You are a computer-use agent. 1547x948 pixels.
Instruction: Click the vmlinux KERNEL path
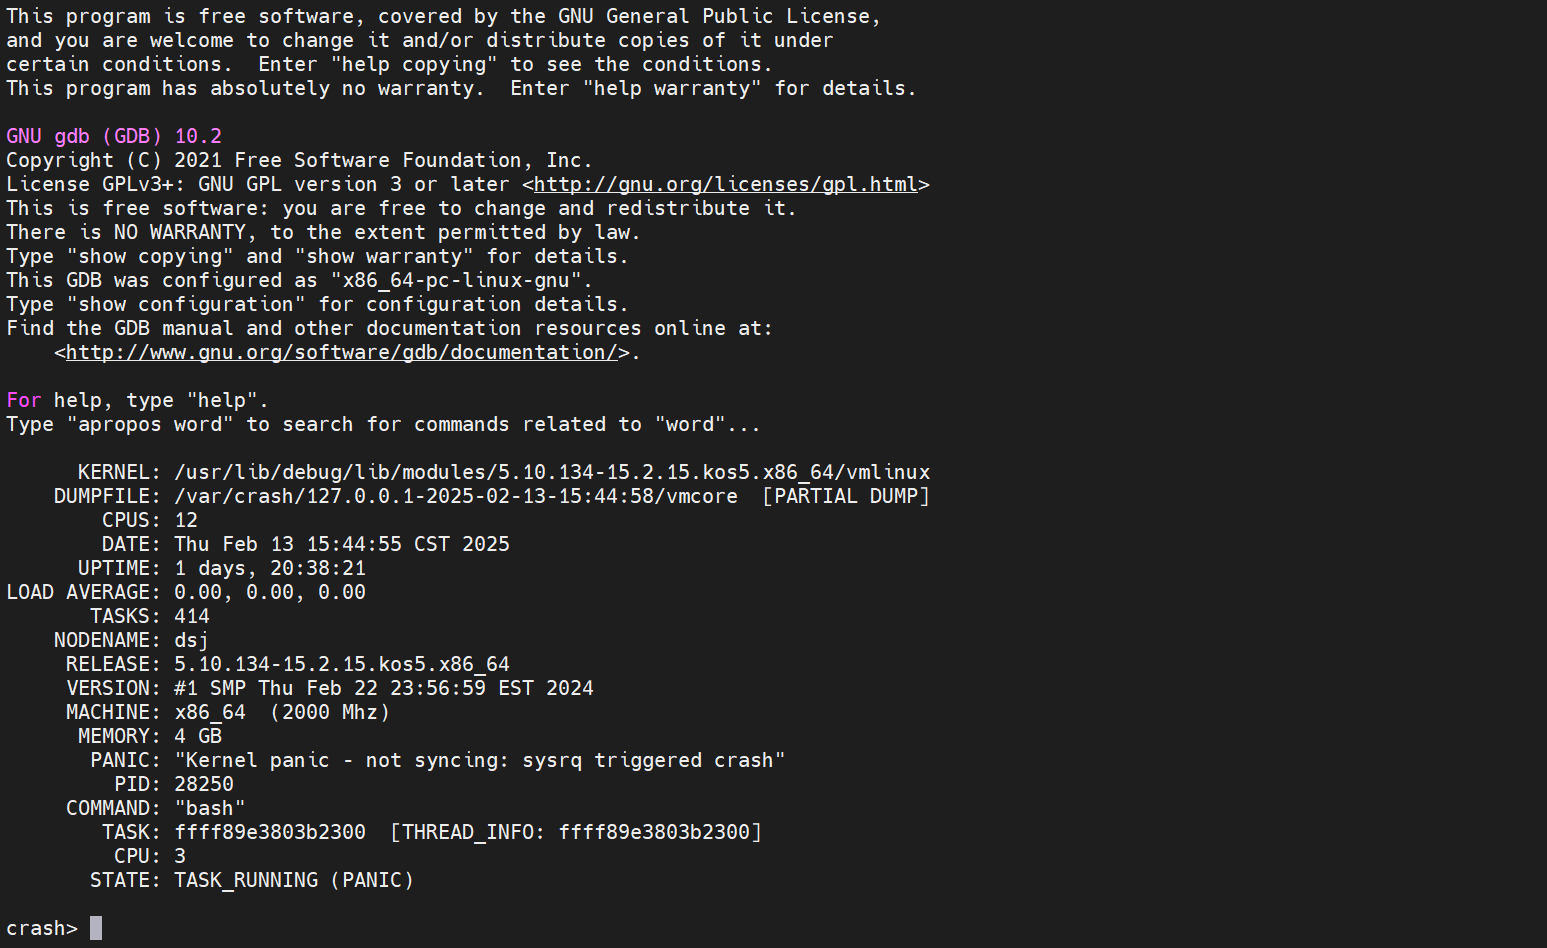552,472
